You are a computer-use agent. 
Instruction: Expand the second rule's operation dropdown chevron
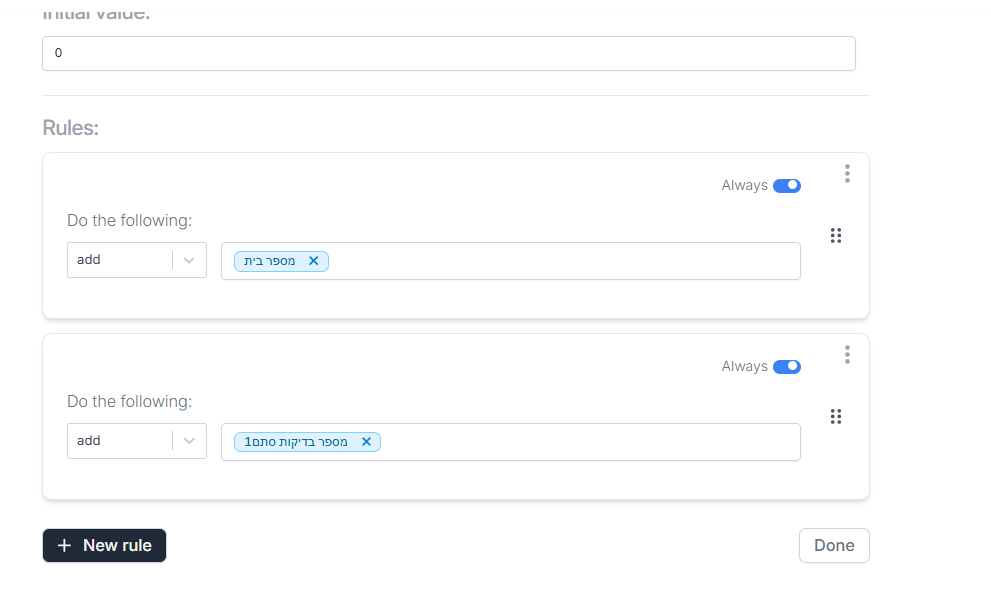(x=190, y=441)
